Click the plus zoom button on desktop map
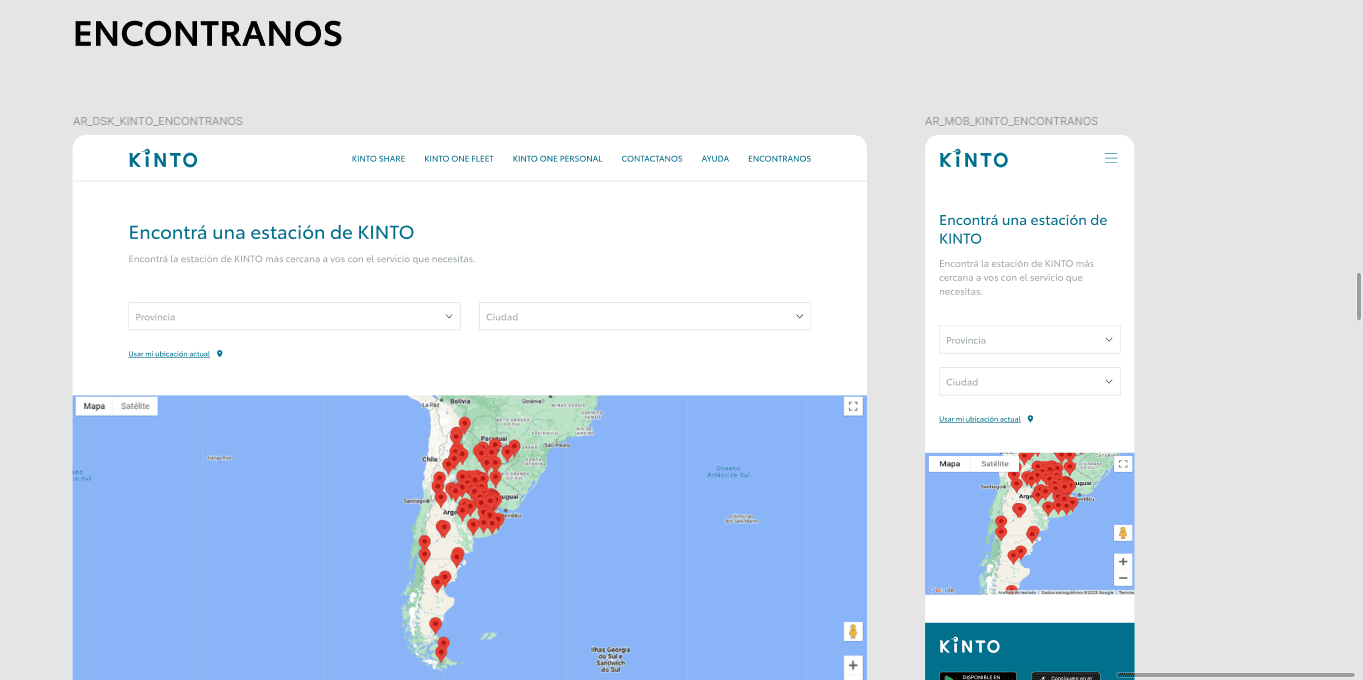The height and width of the screenshot is (680, 1363). click(x=852, y=665)
